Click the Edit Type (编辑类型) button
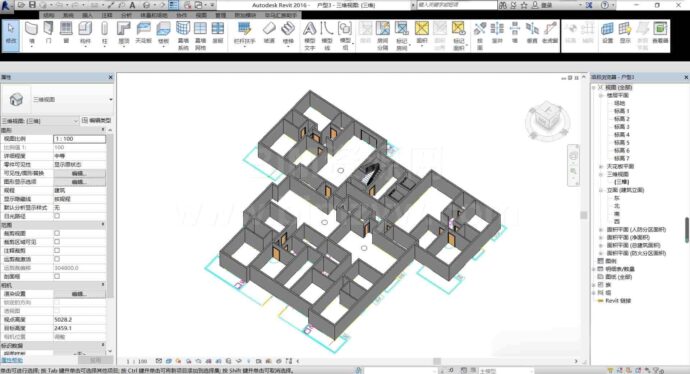This screenshot has height=374, width=690. (x=96, y=121)
